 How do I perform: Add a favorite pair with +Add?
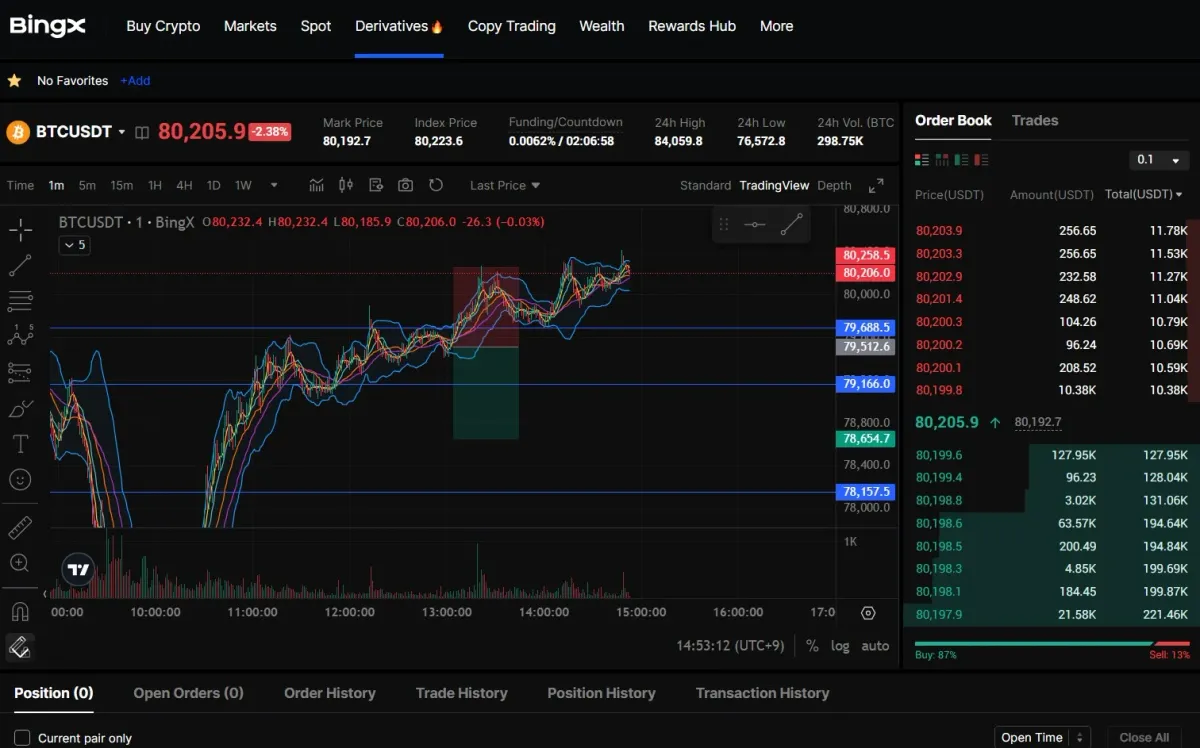click(135, 80)
